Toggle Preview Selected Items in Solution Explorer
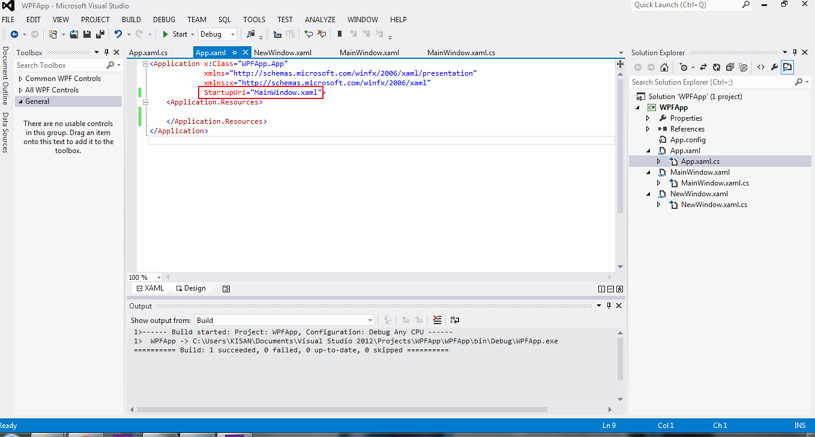 click(x=787, y=68)
